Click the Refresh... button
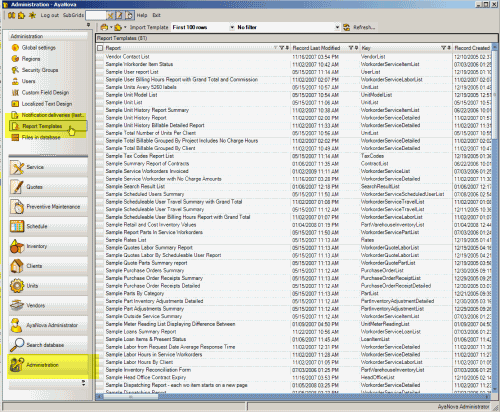 [364, 27]
